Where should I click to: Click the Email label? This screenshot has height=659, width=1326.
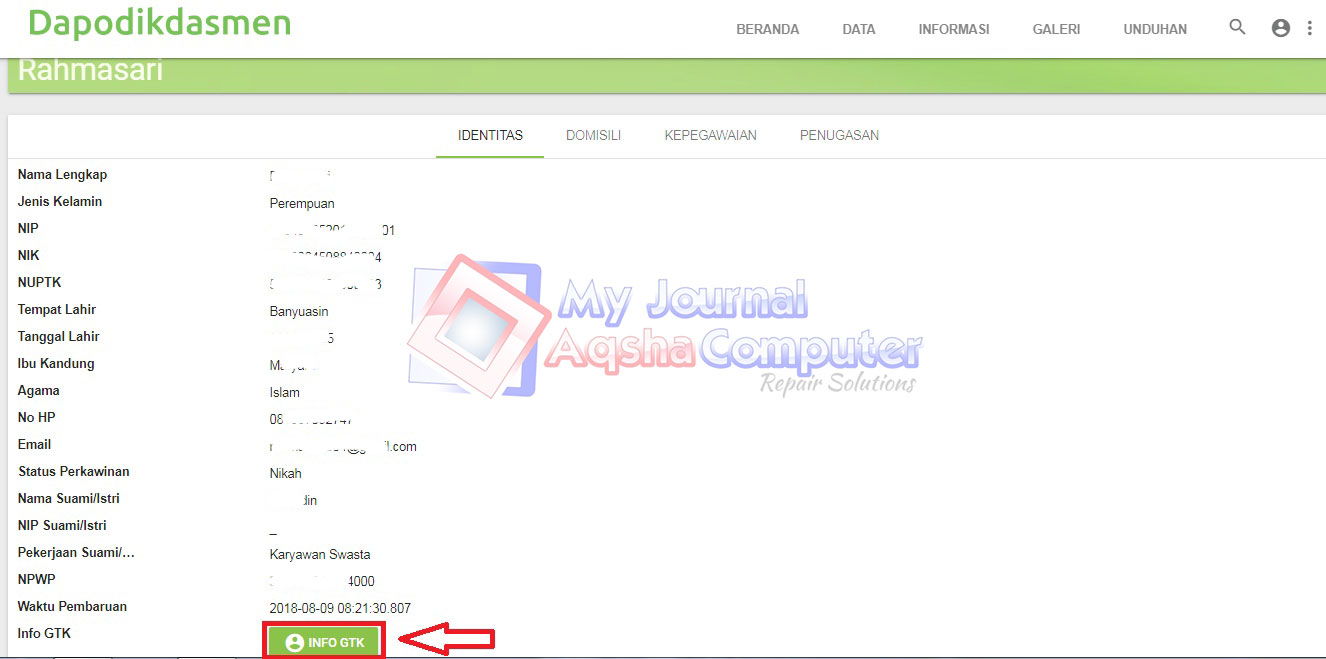coord(35,445)
